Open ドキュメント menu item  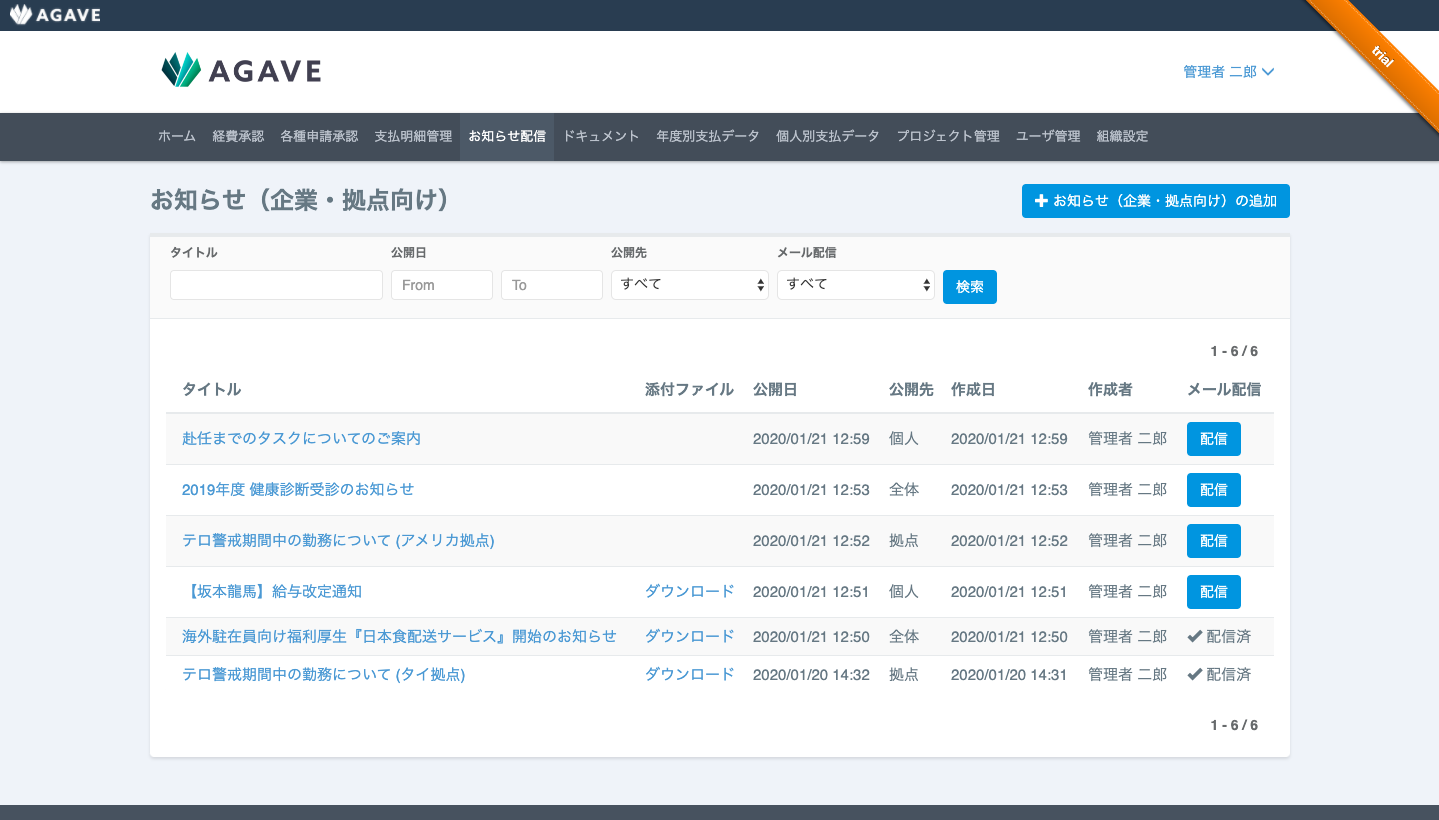tap(601, 136)
